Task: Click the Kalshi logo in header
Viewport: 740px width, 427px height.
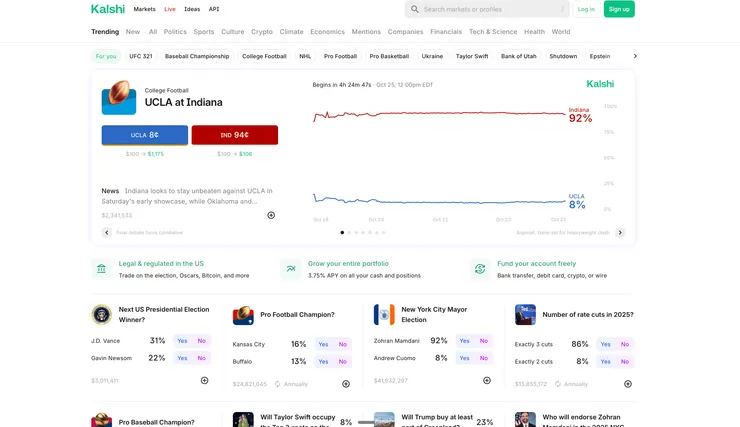Action: (x=108, y=9)
